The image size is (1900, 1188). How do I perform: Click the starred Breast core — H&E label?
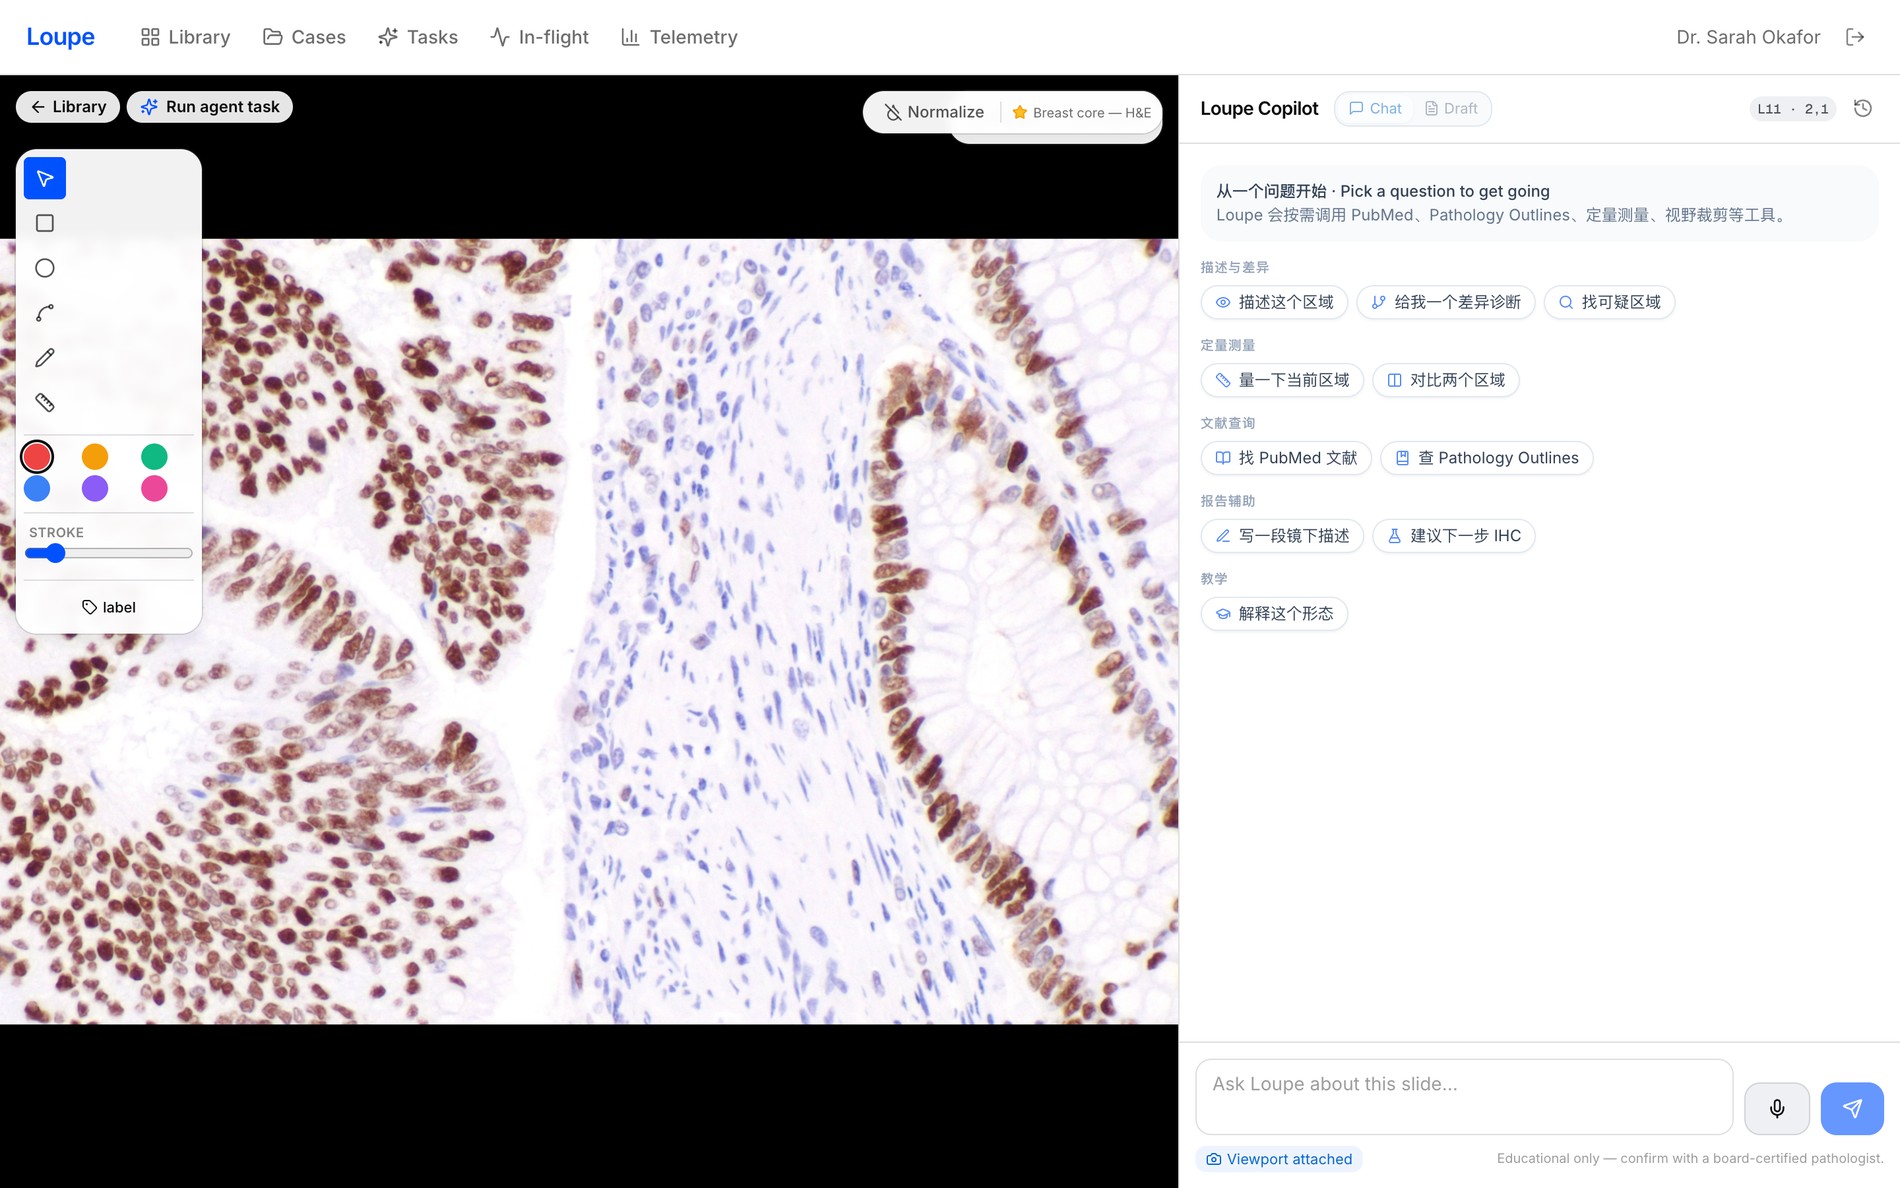1082,112
